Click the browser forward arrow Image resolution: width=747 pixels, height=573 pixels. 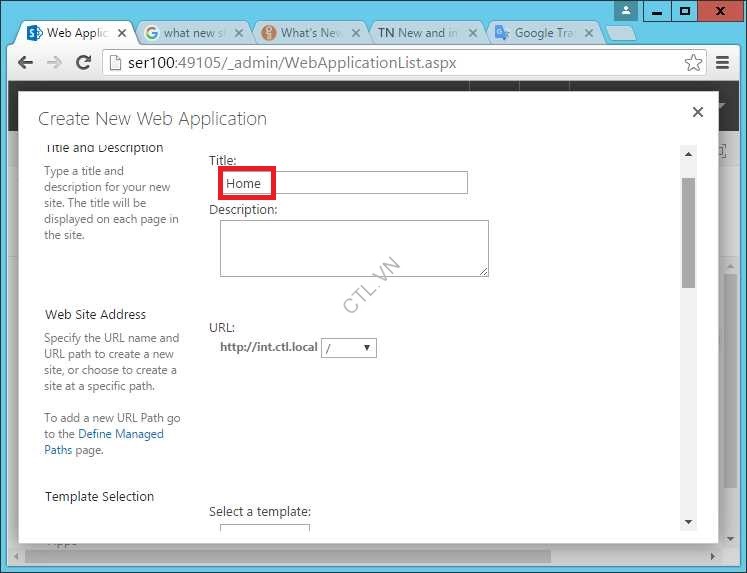pos(55,62)
